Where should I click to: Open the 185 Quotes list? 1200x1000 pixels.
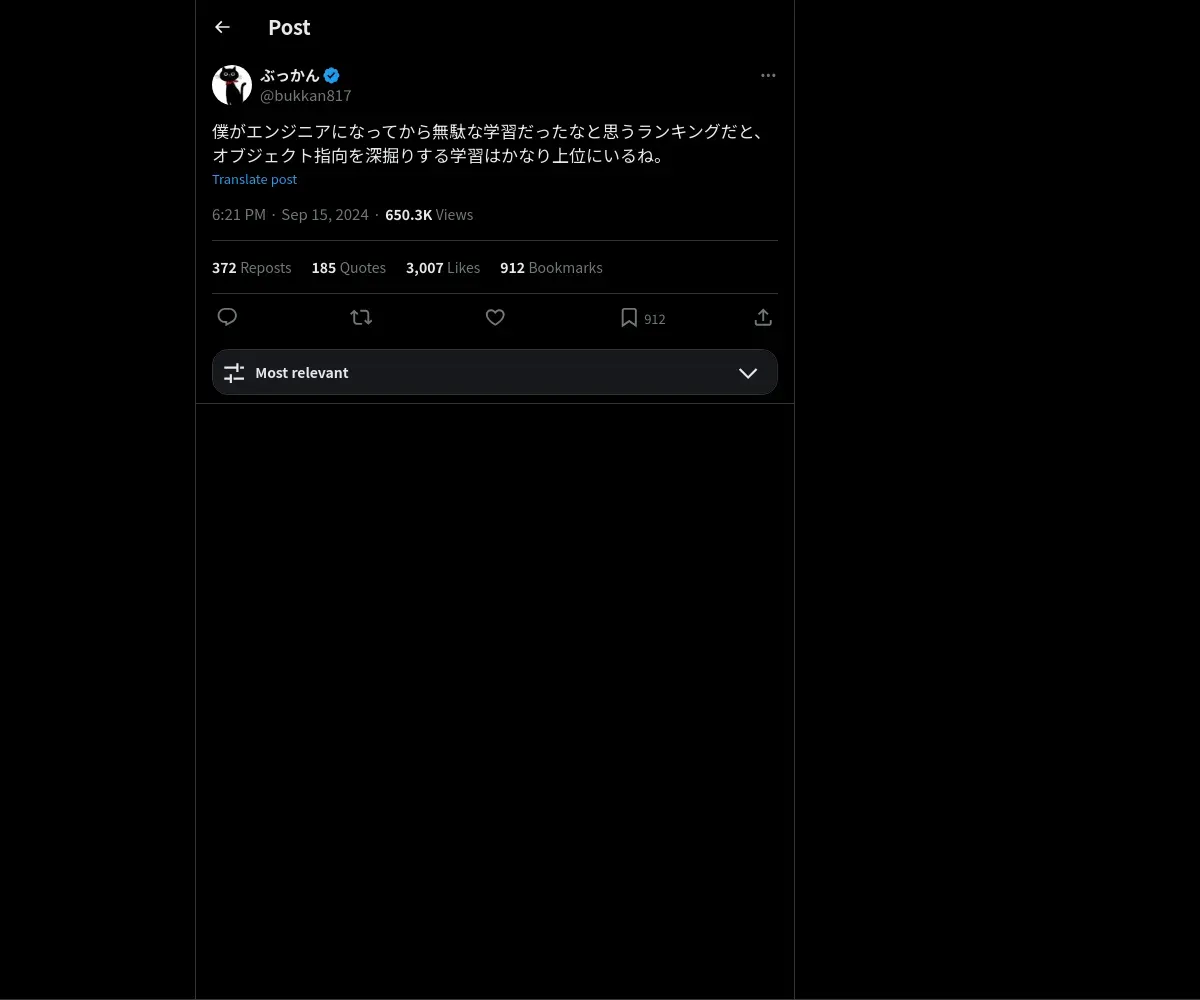point(349,268)
